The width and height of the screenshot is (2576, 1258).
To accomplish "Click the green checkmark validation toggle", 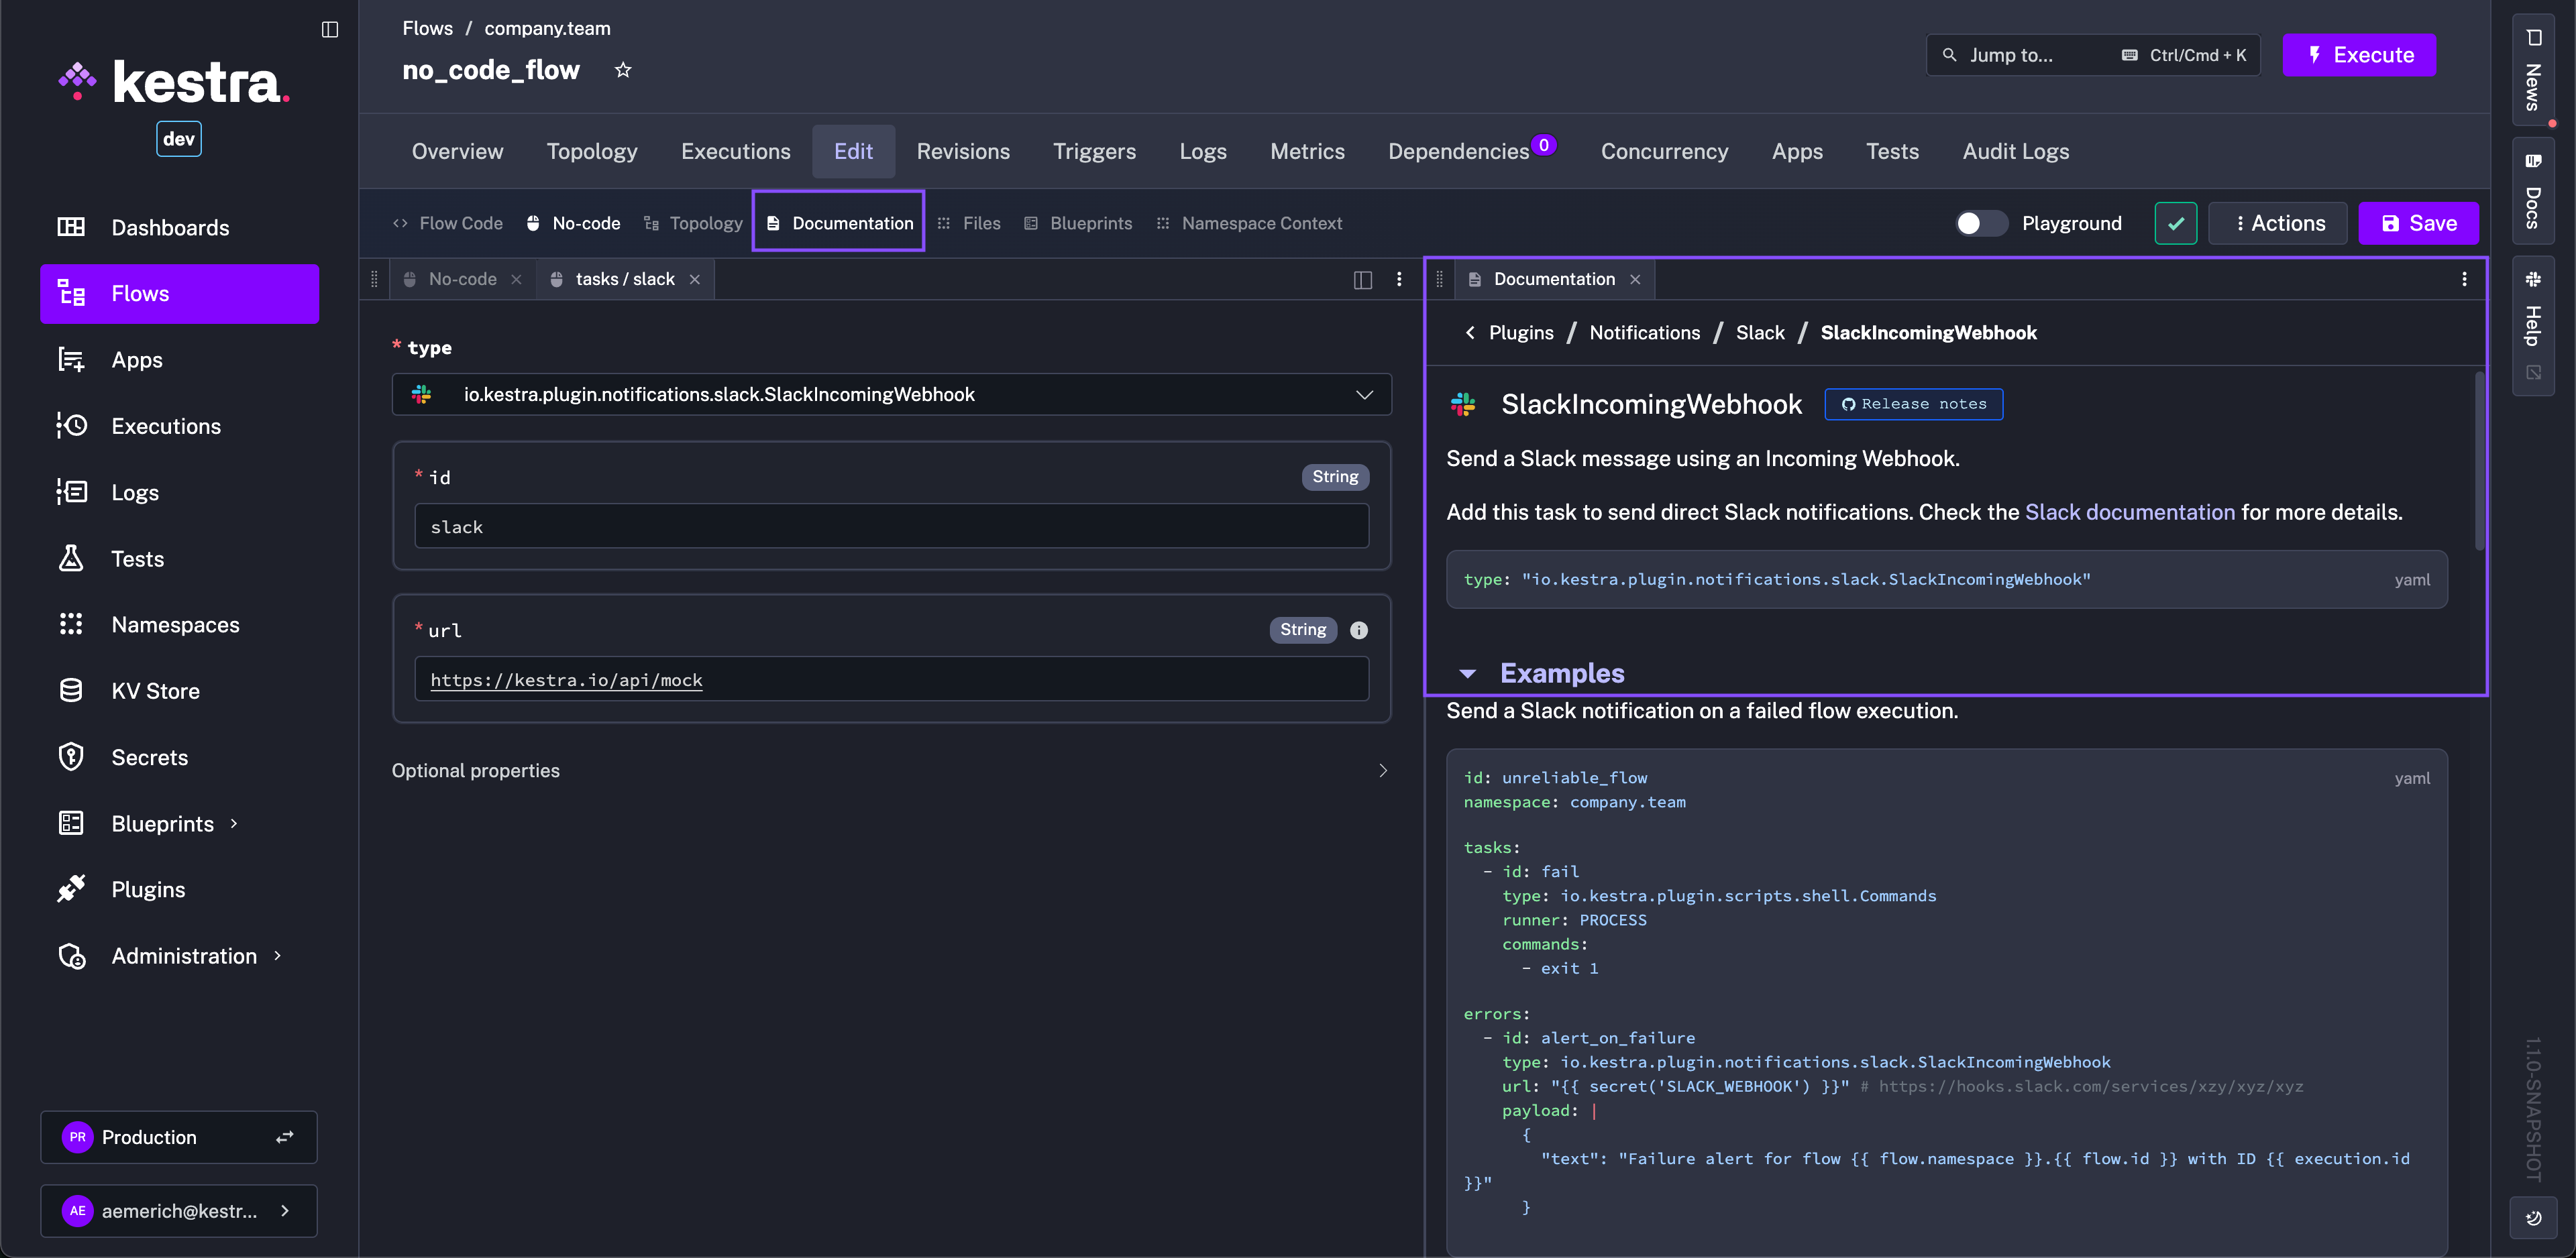I will (x=2175, y=223).
